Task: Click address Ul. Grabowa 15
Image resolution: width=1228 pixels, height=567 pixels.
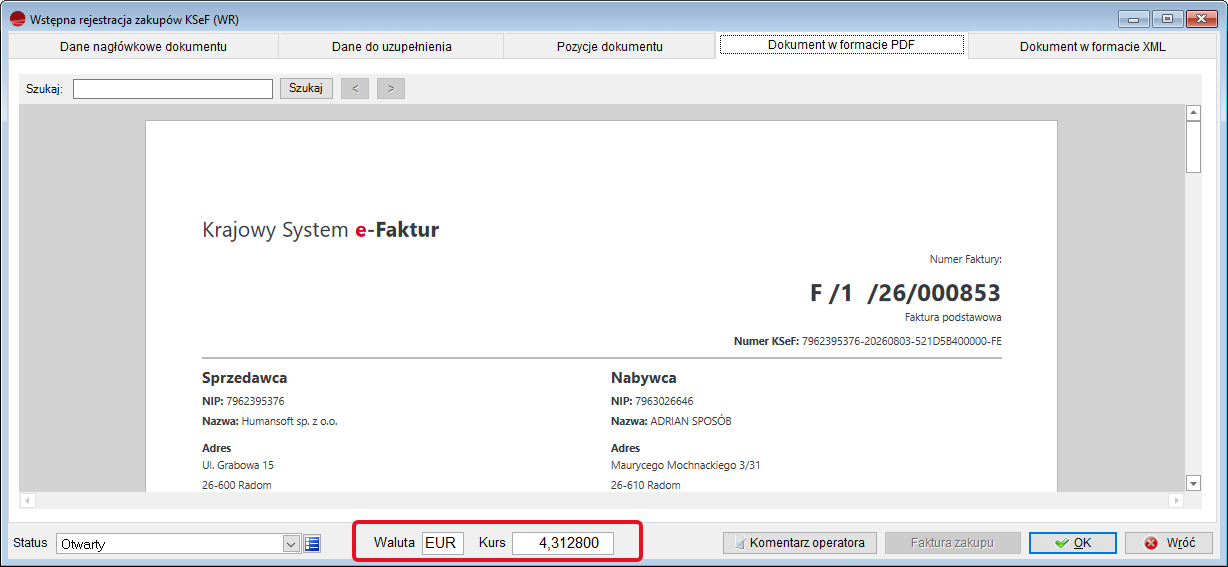Action: click(x=238, y=465)
